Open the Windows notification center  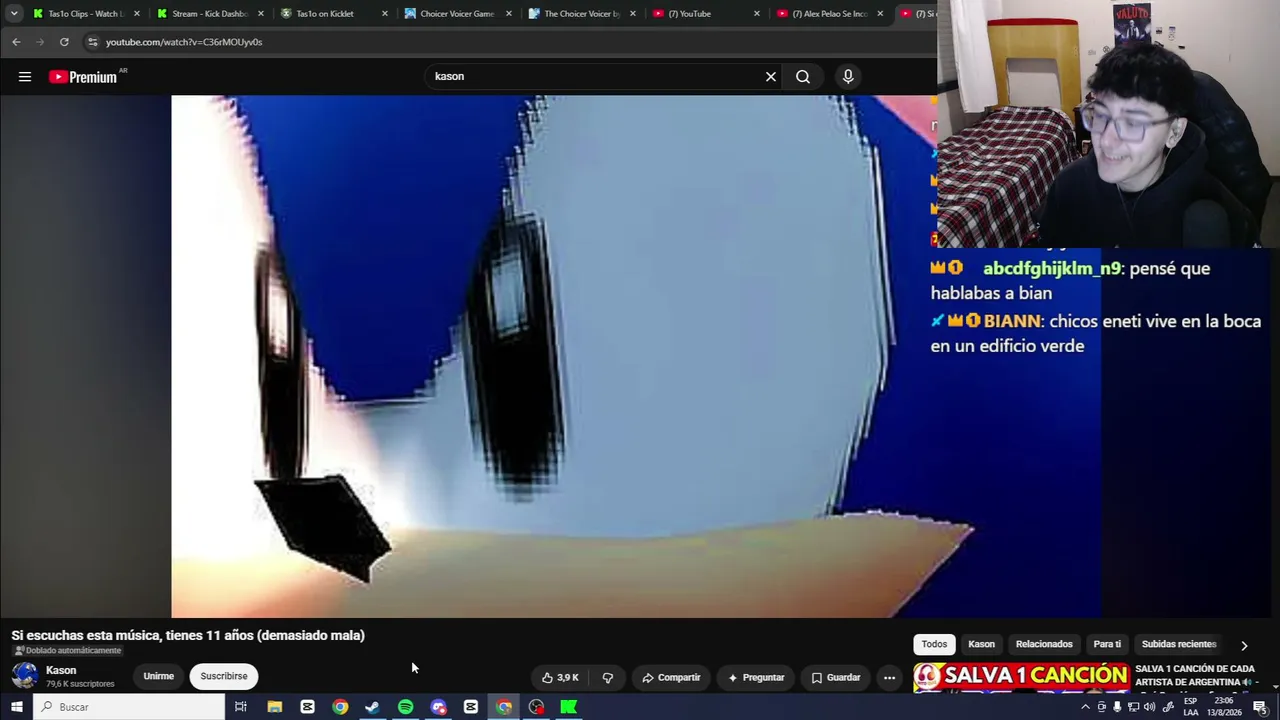pyautogui.click(x=1260, y=707)
